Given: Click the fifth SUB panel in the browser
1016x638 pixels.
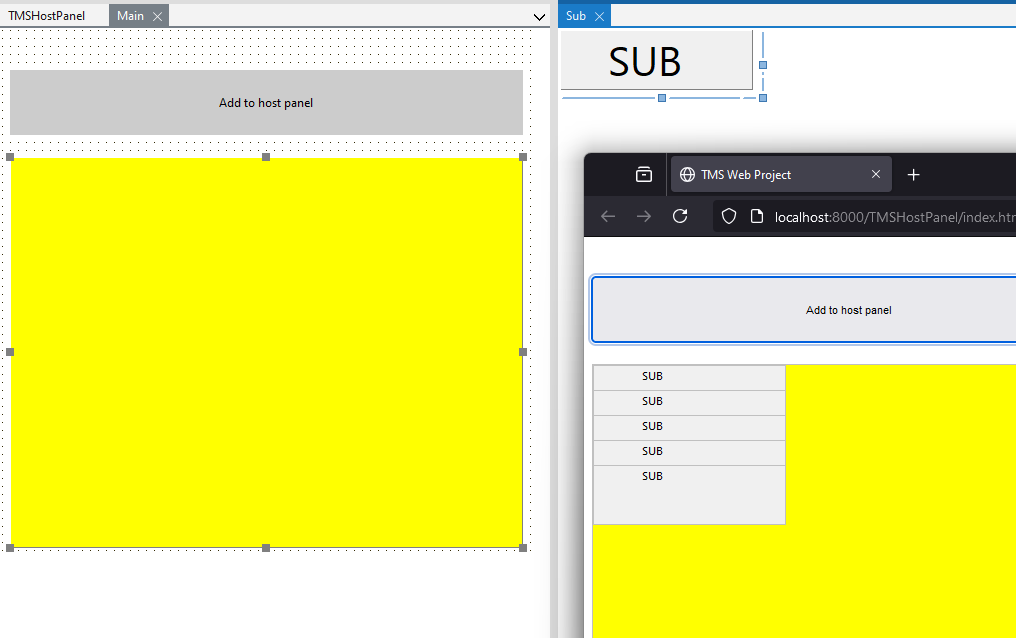Looking at the screenshot, I should 689,495.
